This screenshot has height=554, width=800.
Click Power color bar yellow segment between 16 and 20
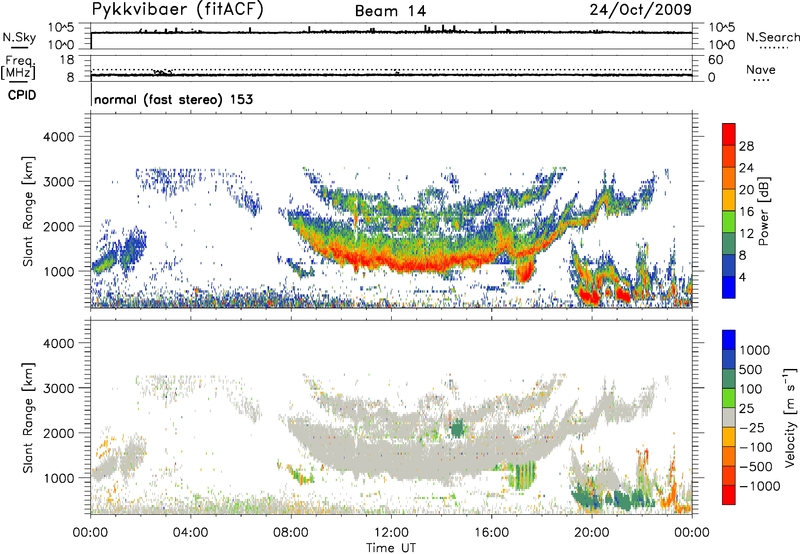point(729,200)
